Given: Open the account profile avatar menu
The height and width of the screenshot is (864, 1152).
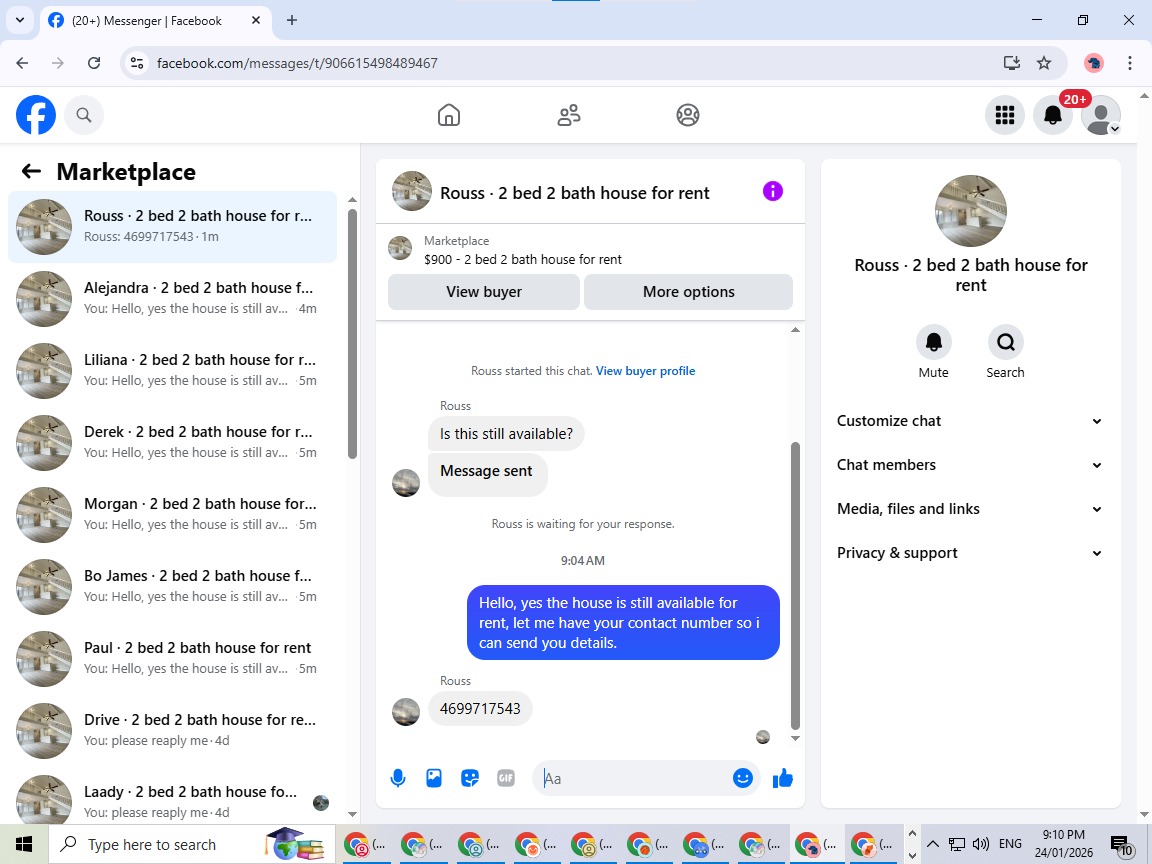Looking at the screenshot, I should [1101, 115].
